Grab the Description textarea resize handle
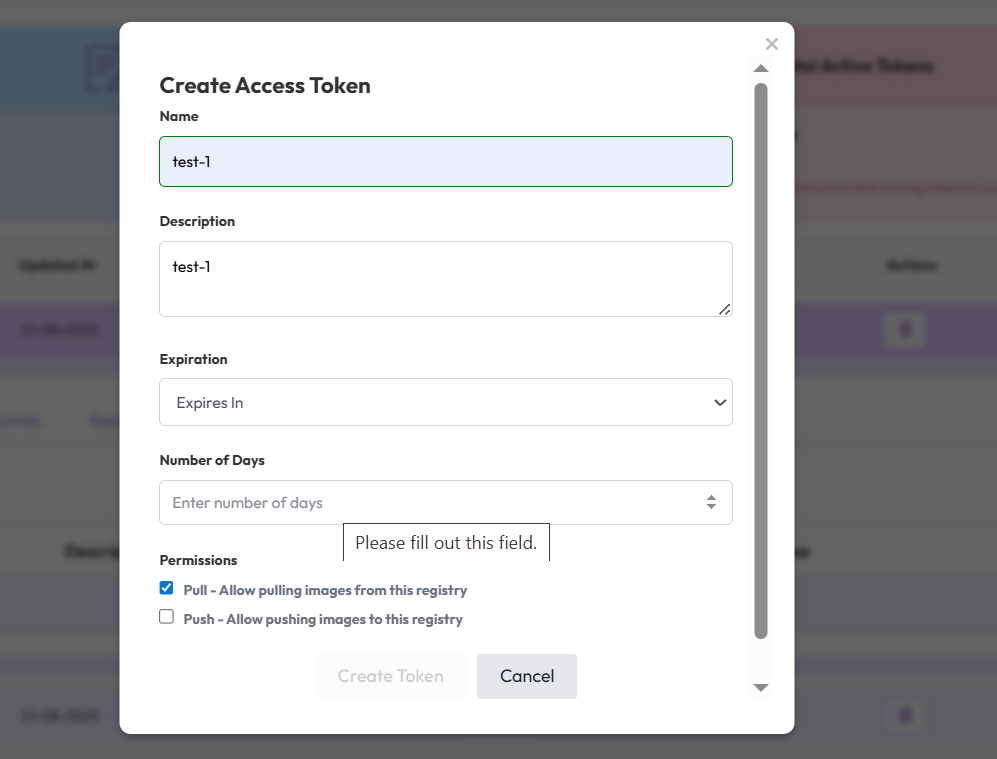 725,310
